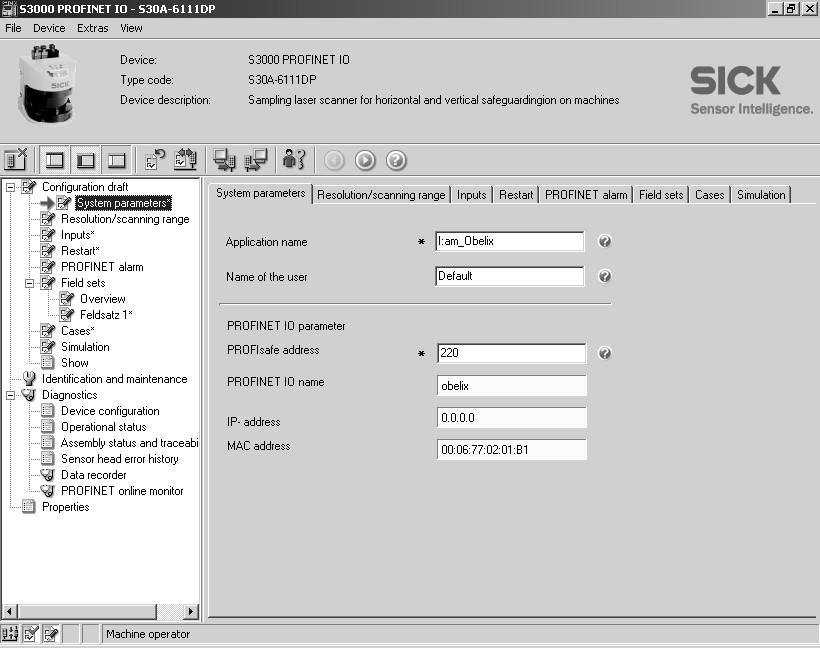Select the split panel layout icon

tap(86, 160)
